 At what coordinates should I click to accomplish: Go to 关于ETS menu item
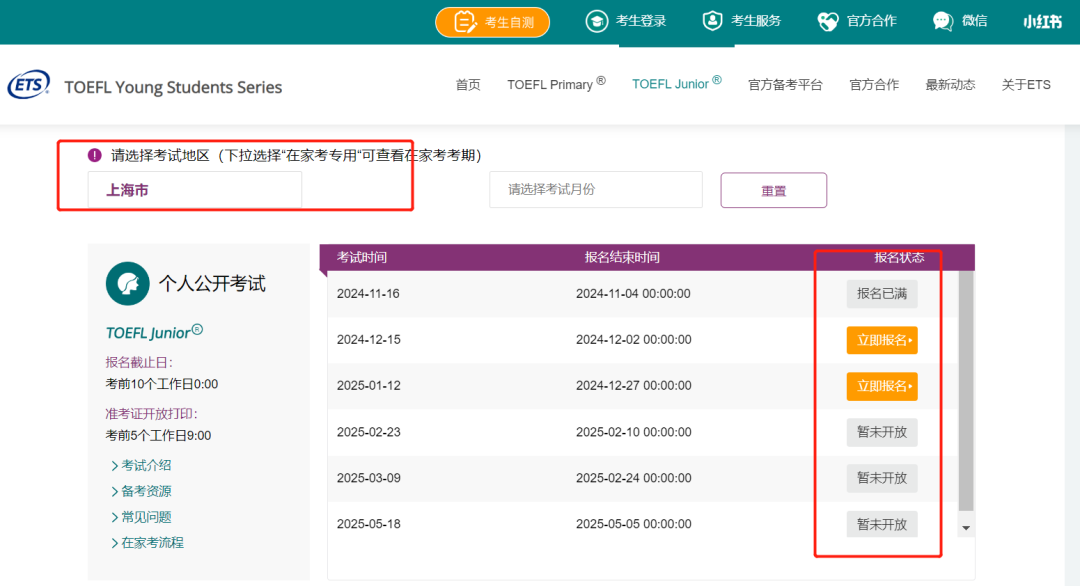click(x=1026, y=85)
